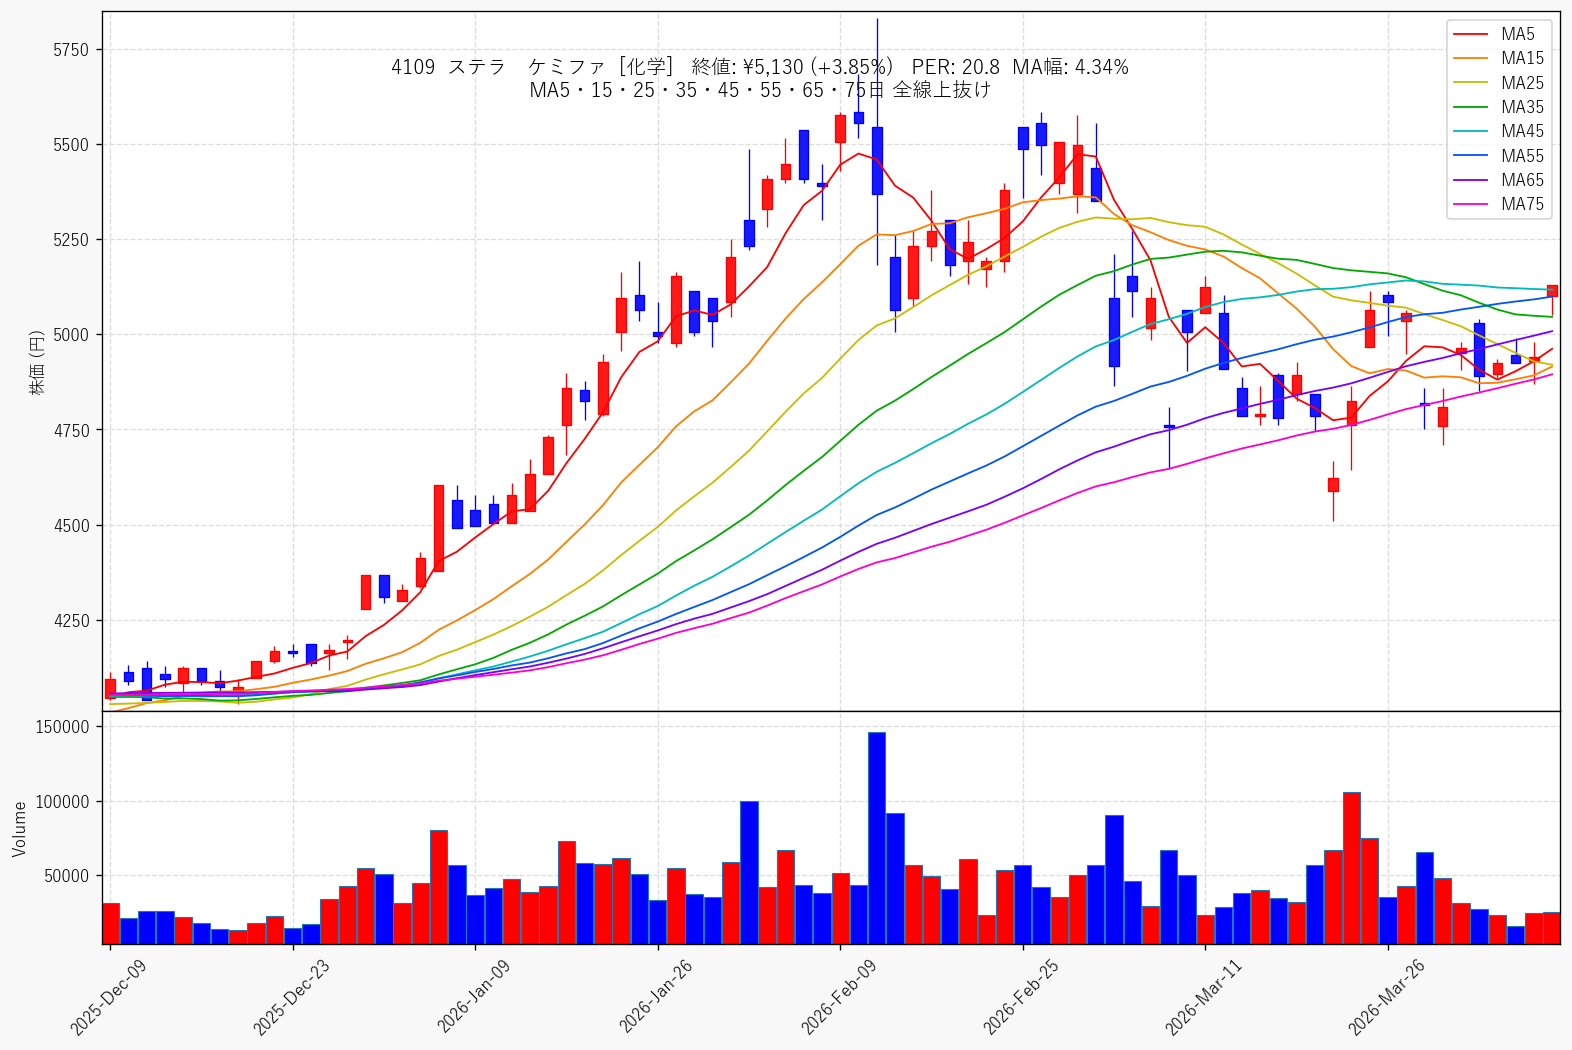Click the MA55 legend entry
Image resolution: width=1572 pixels, height=1050 pixels.
pos(1498,156)
